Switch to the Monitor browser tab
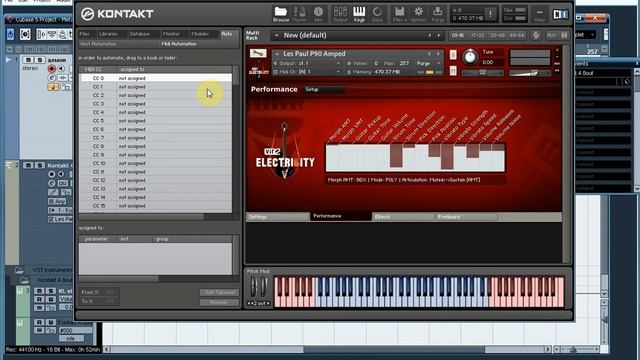 171,34
